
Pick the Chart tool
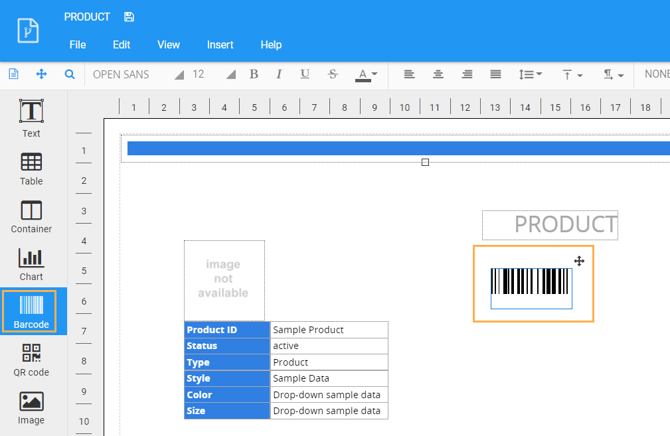[31, 263]
